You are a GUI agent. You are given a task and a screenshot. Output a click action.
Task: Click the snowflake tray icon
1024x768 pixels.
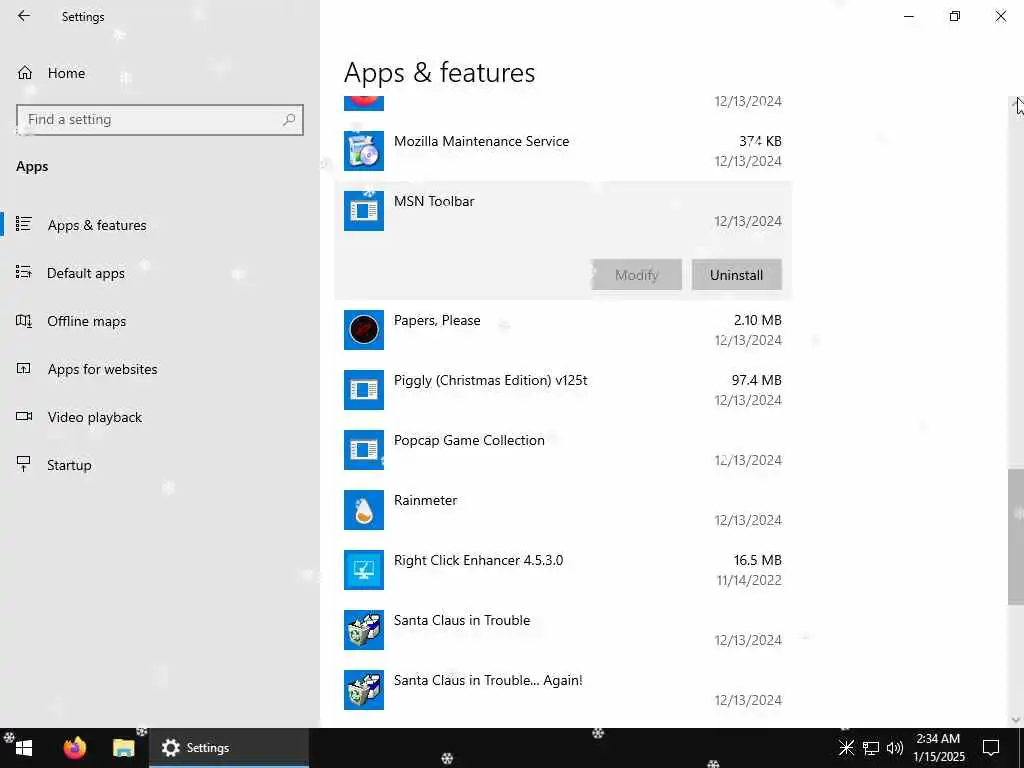(846, 748)
